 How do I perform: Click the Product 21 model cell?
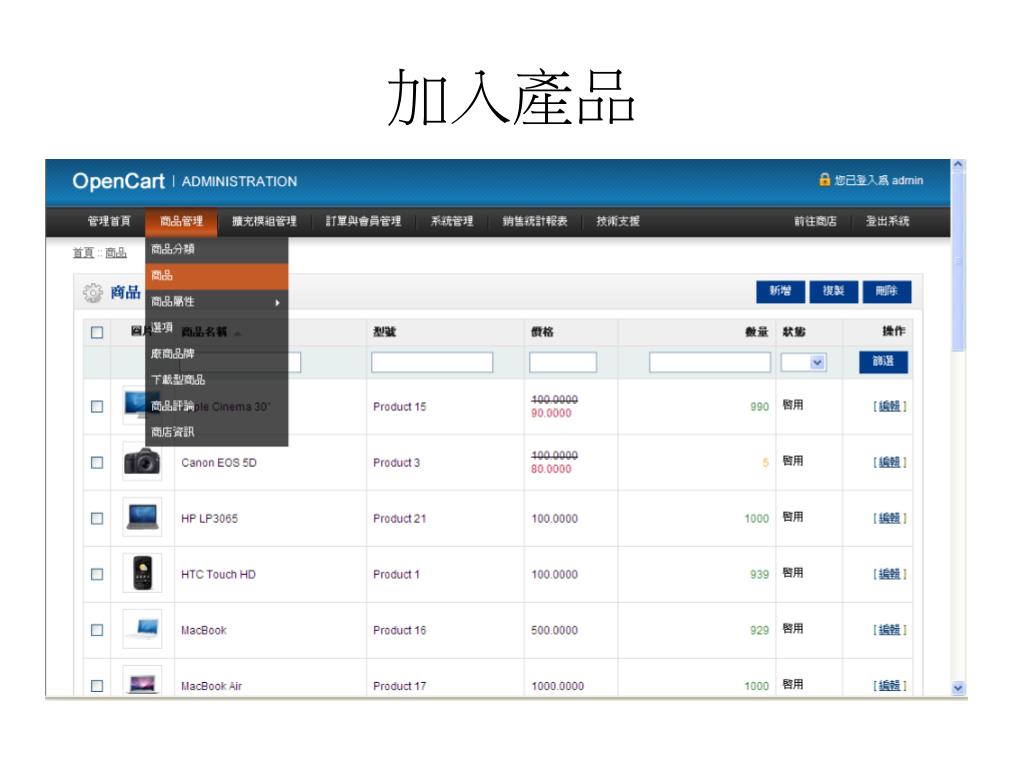coord(400,519)
